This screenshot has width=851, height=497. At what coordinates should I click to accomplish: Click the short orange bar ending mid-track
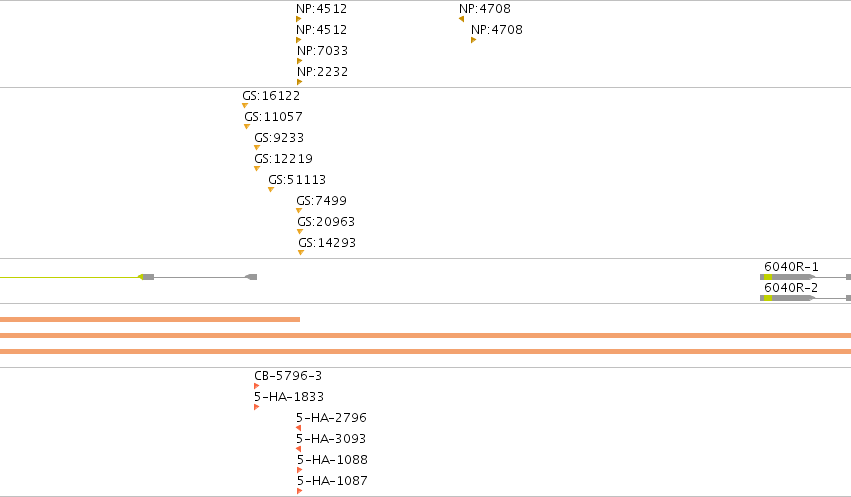pyautogui.click(x=150, y=320)
